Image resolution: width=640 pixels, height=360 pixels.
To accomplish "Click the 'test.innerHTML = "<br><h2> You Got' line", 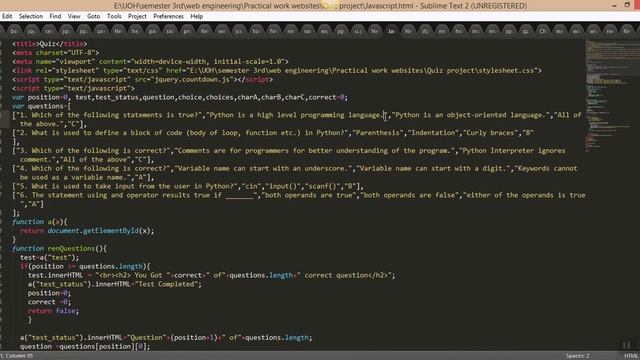I will click(x=211, y=275).
